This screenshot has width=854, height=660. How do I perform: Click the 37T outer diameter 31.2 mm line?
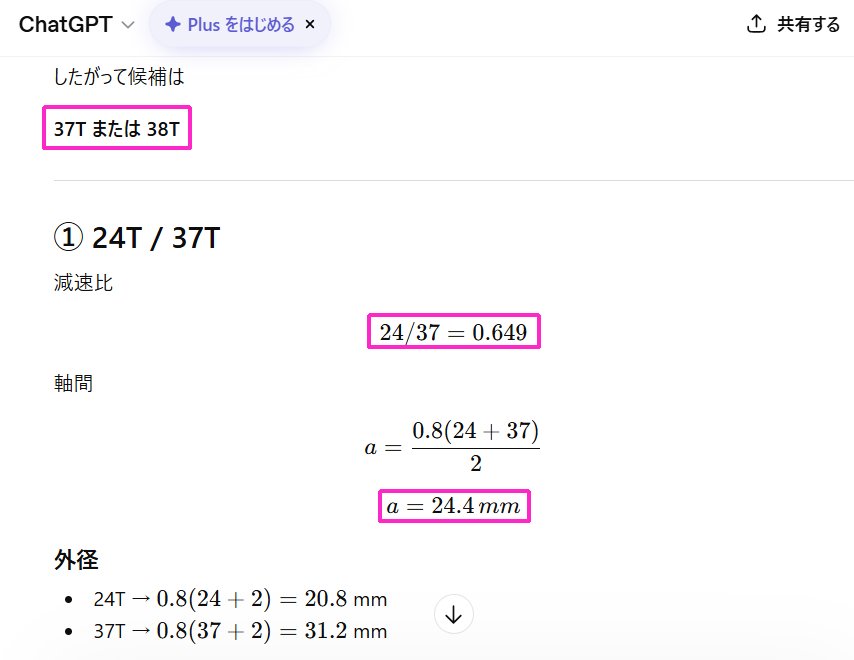(240, 631)
